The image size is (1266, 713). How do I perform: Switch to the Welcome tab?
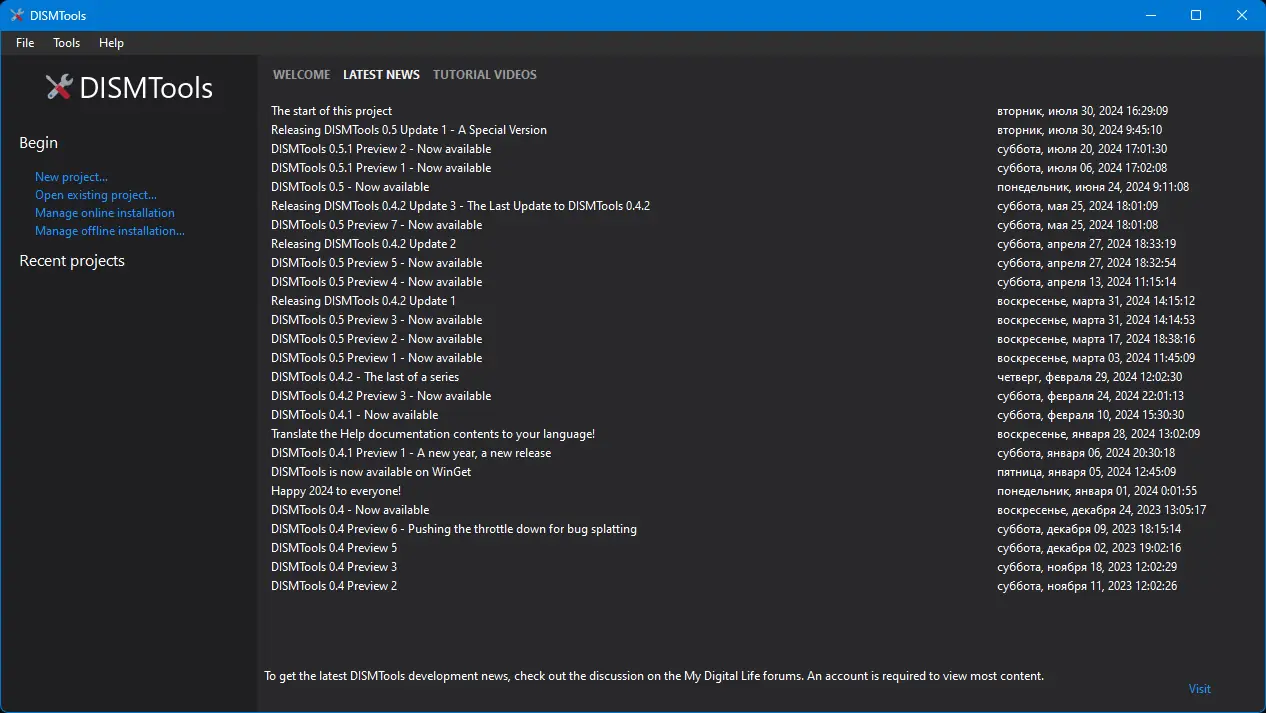click(301, 75)
